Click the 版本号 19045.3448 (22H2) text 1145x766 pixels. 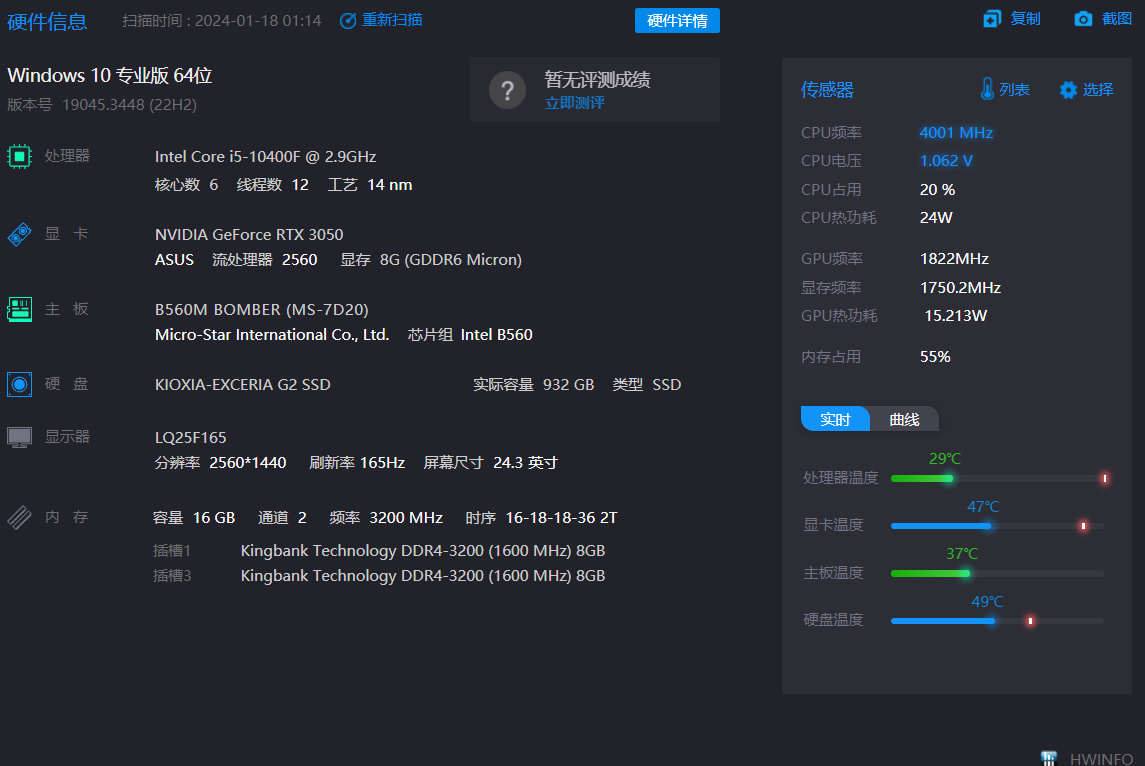[x=102, y=104]
